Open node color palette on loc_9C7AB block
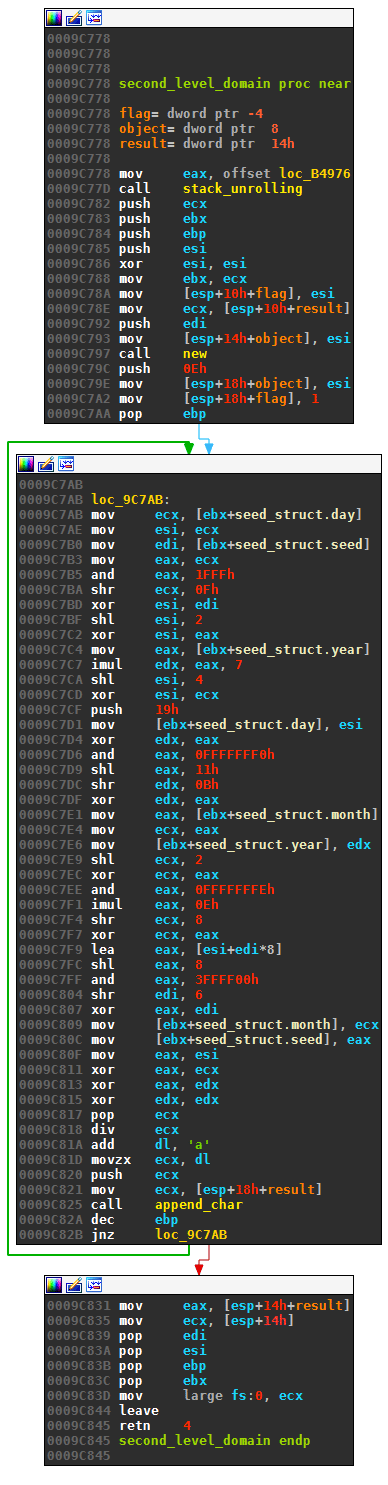 click(x=28, y=464)
